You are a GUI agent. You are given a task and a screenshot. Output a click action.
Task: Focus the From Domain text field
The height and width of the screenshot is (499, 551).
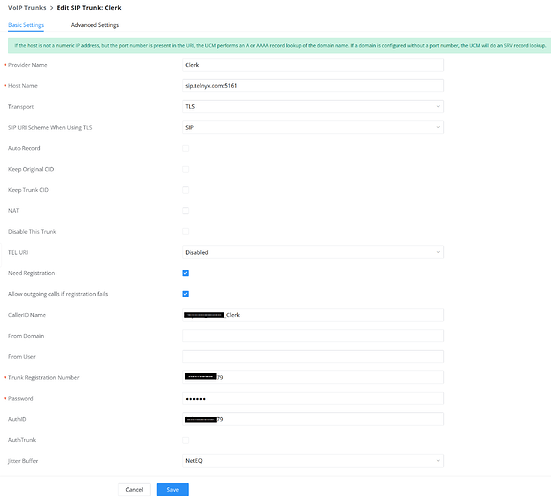tap(313, 336)
